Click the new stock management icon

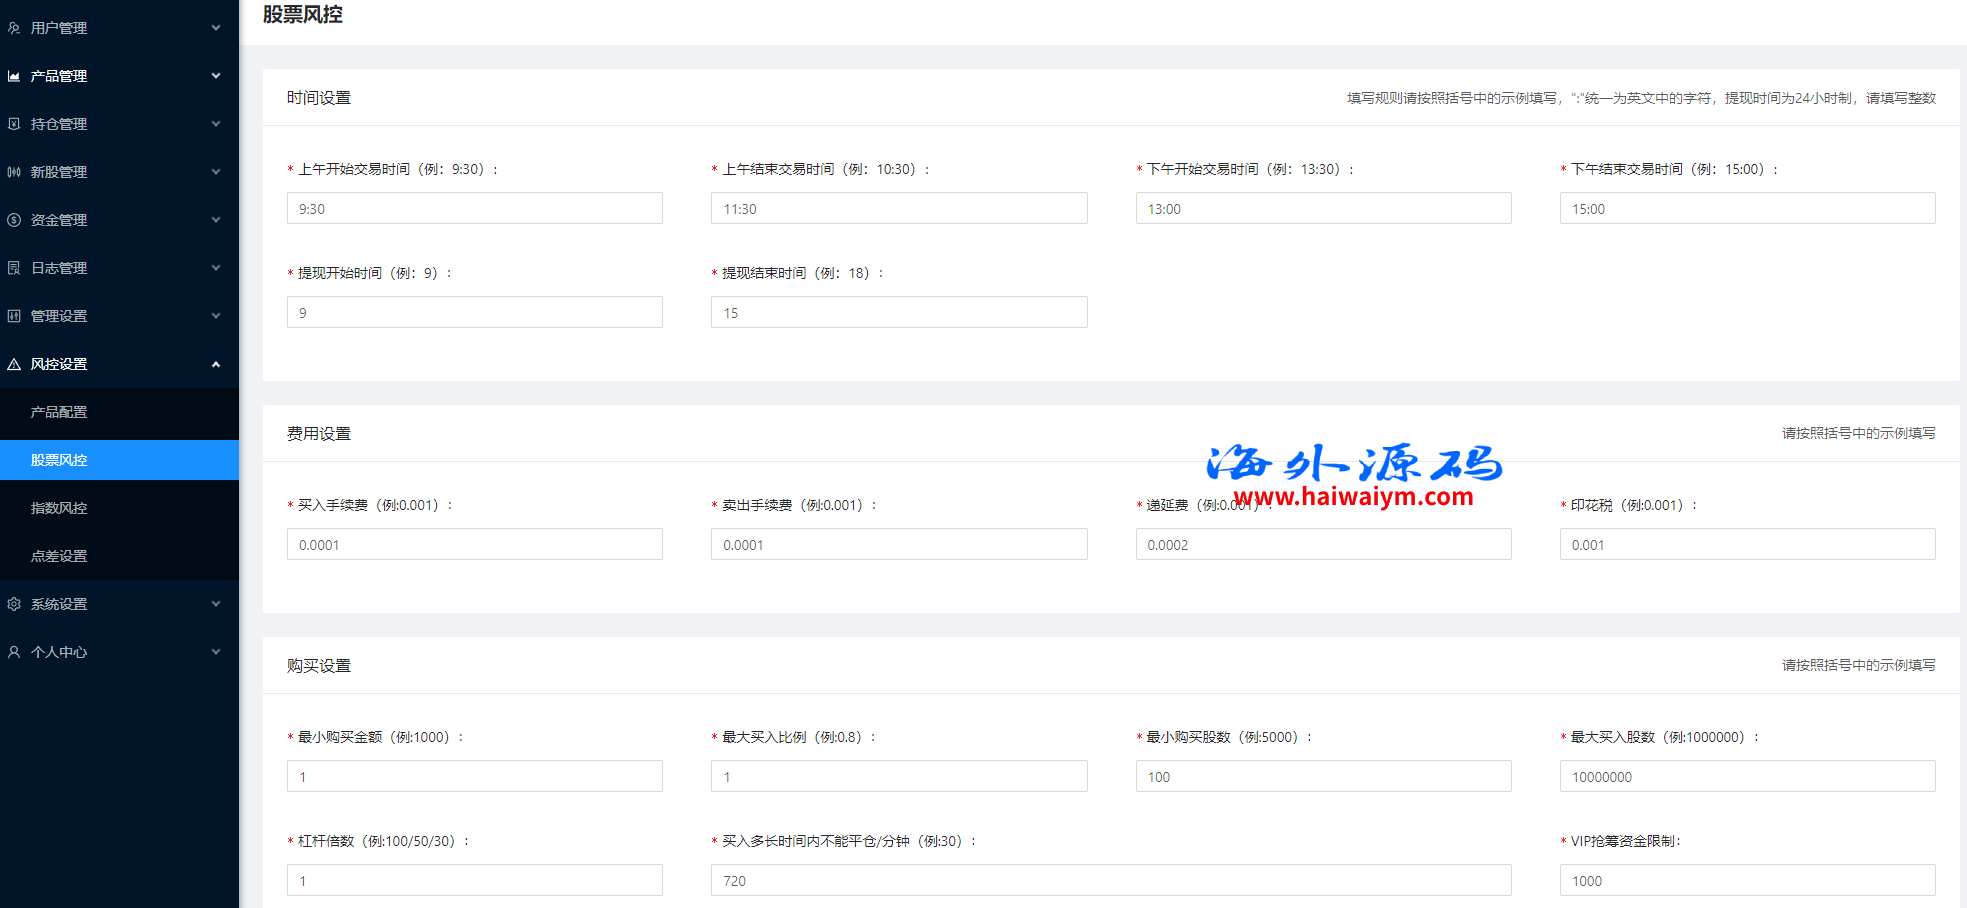coord(14,172)
